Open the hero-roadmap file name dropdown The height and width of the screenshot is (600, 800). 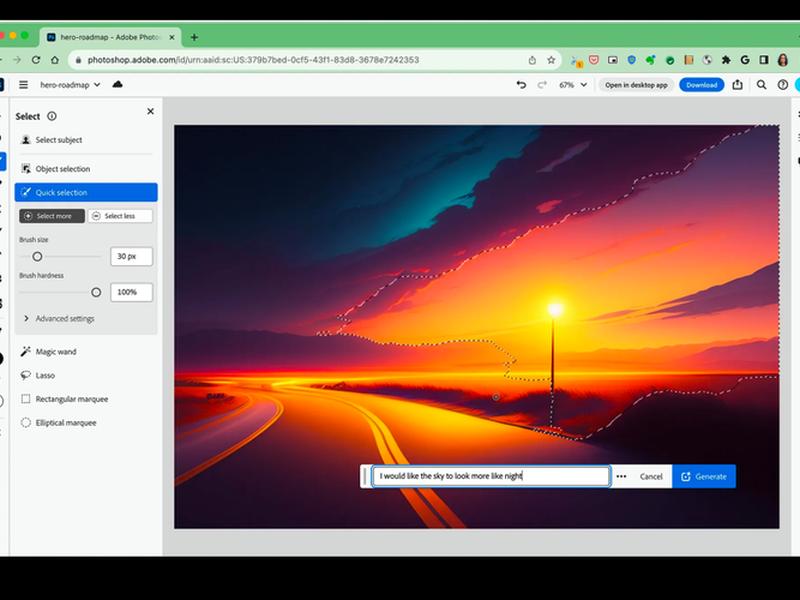click(x=70, y=85)
